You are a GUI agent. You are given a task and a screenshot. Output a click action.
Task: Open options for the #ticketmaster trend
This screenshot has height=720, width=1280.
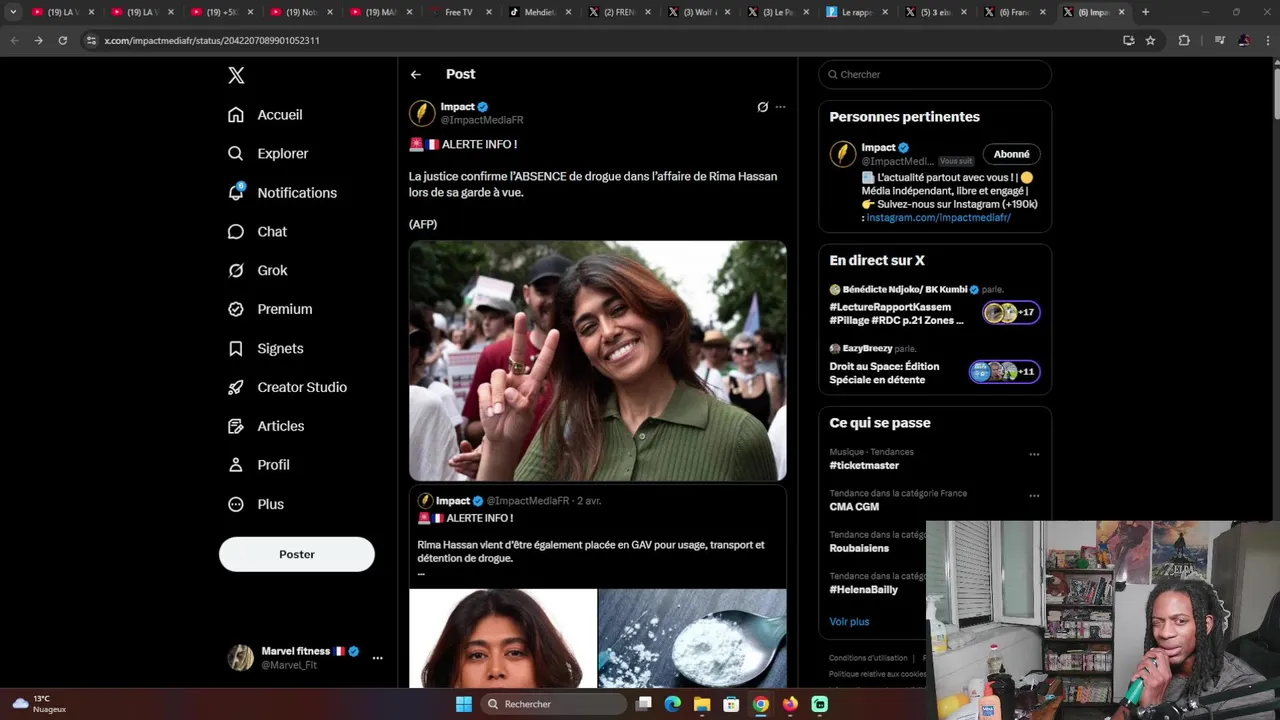click(1034, 454)
